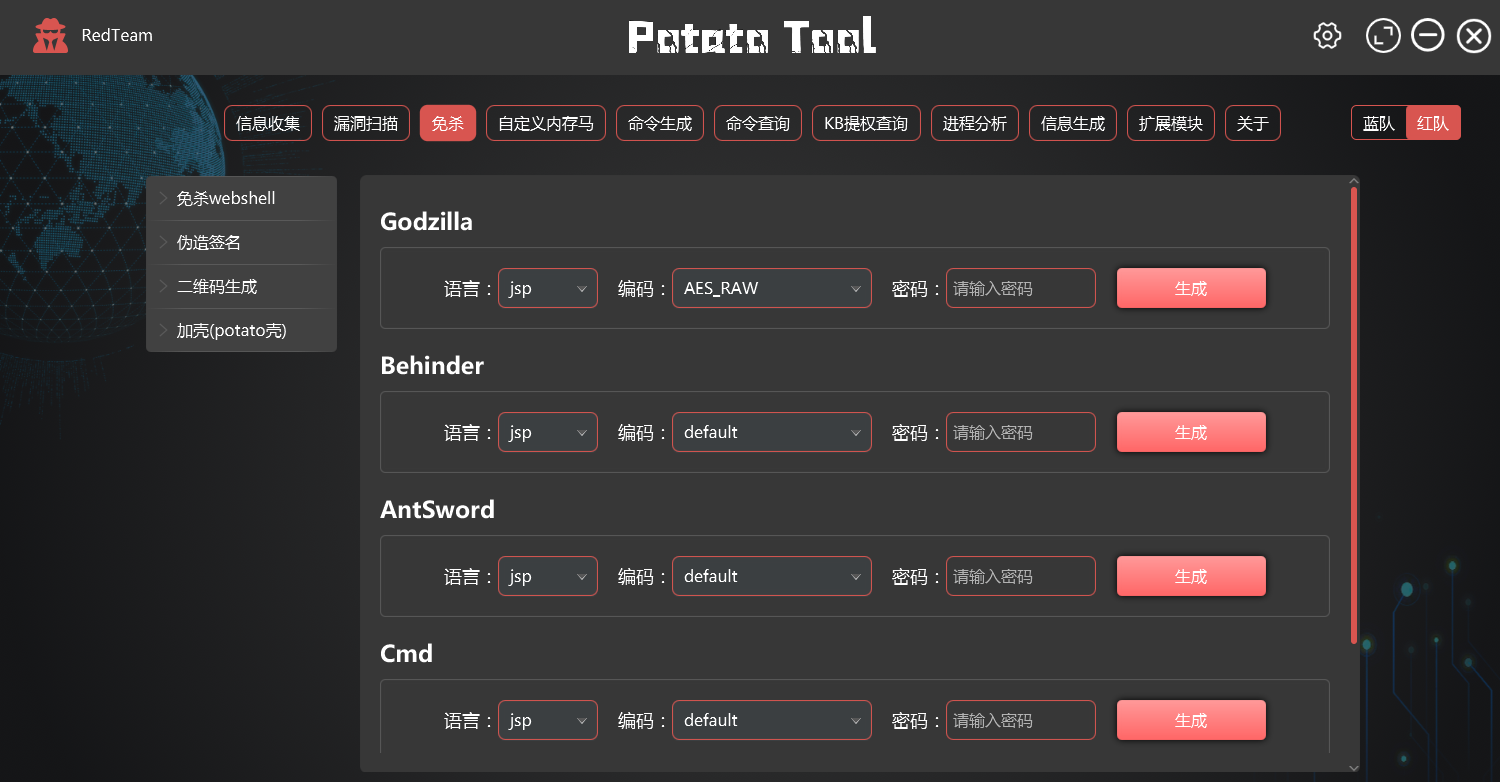Open the Behinder 编码 default dropdown
This screenshot has width=1500, height=782.
(x=772, y=432)
